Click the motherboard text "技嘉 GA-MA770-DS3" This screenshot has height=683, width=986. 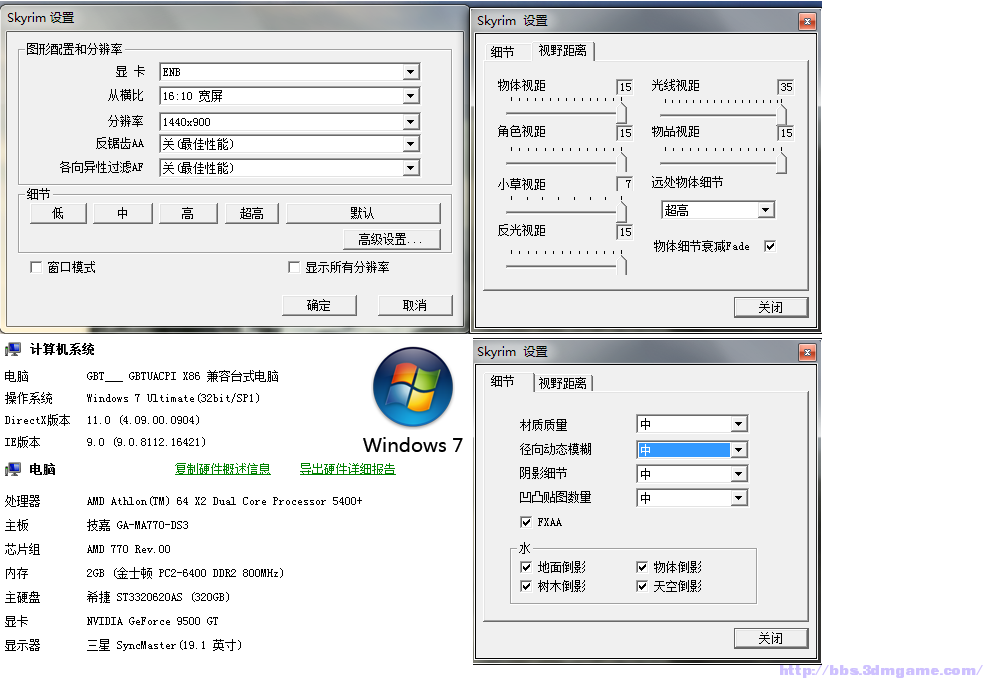tap(138, 525)
